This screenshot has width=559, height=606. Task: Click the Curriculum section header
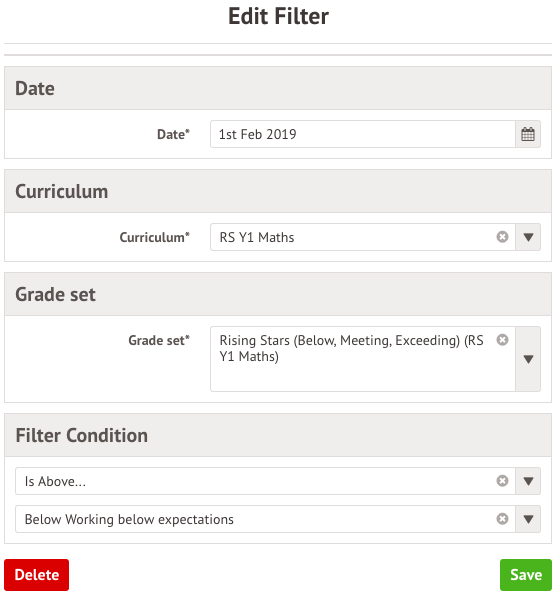pos(278,191)
